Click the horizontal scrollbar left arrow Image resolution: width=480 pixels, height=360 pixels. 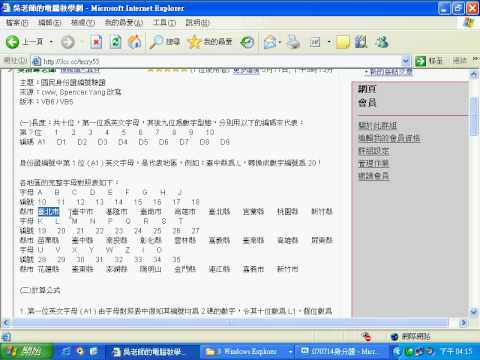(x=5, y=323)
